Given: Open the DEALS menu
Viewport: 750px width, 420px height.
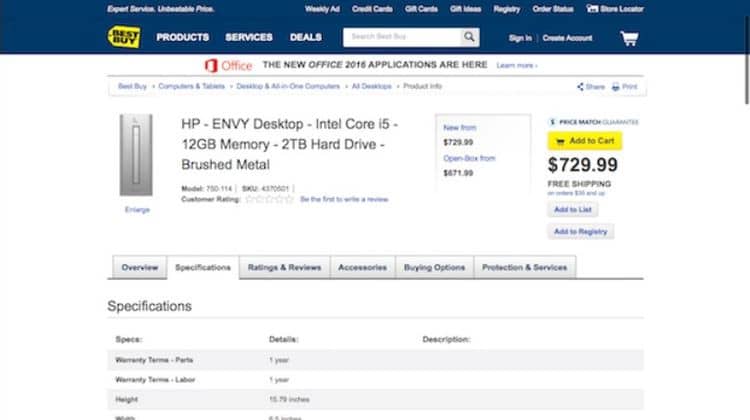Looking at the screenshot, I should [306, 37].
